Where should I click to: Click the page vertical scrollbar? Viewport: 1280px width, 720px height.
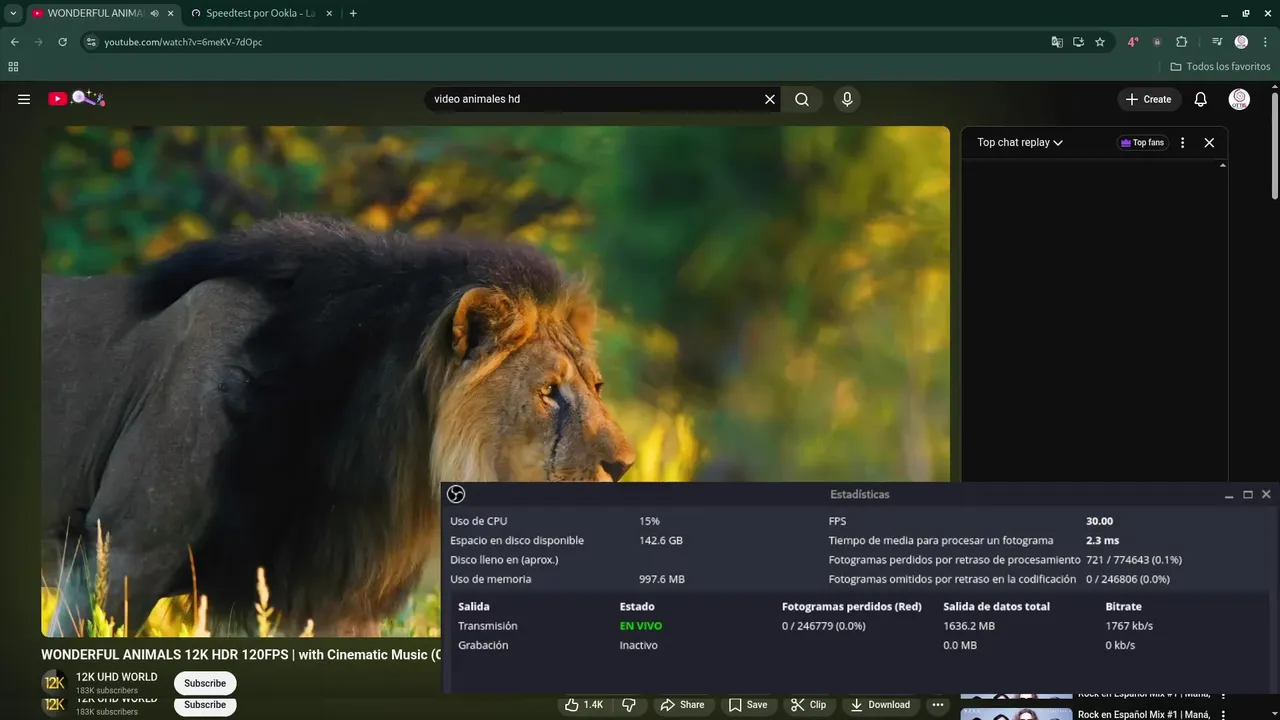click(x=1274, y=145)
